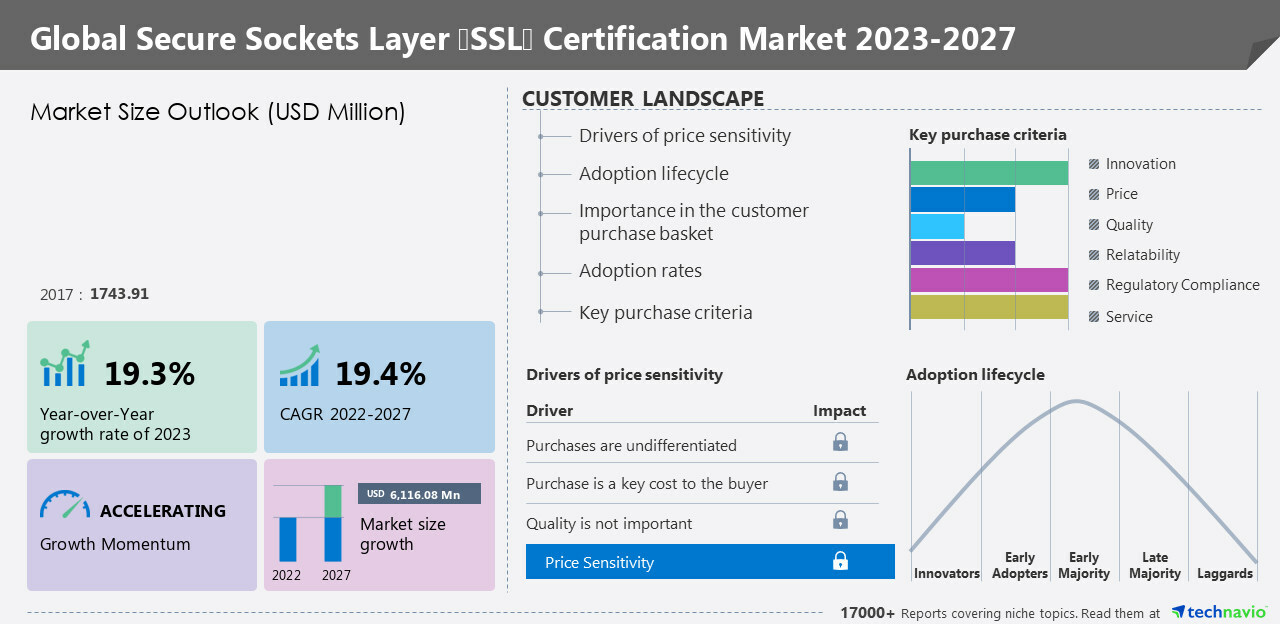Click the USD 6,116.08 Mn label
The width and height of the screenshot is (1280, 624).
[419, 494]
